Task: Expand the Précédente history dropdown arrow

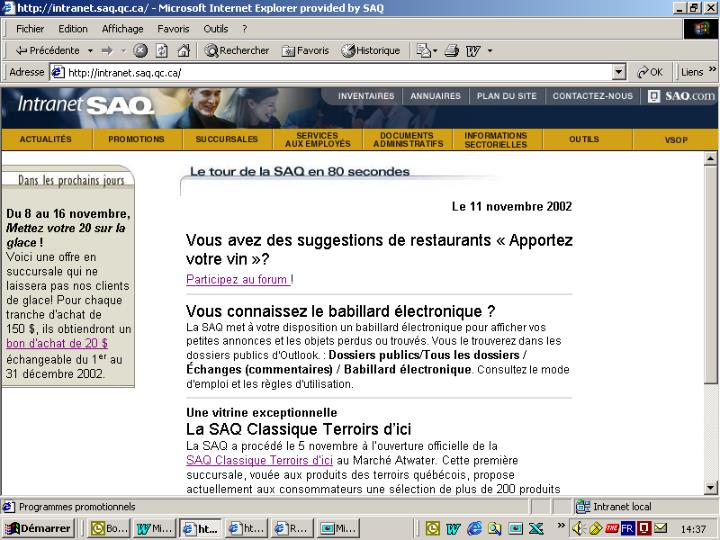Action: tap(90, 51)
